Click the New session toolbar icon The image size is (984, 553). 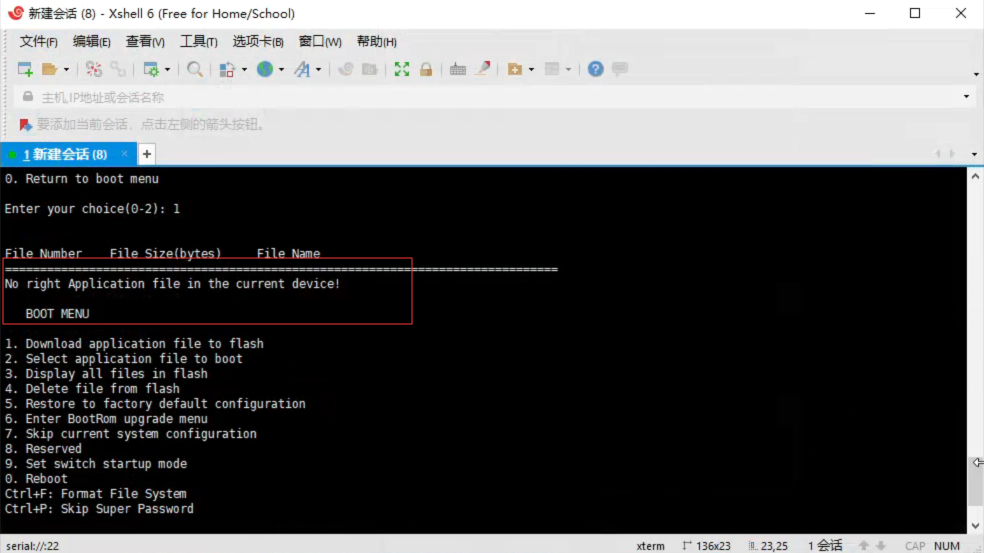tap(25, 69)
